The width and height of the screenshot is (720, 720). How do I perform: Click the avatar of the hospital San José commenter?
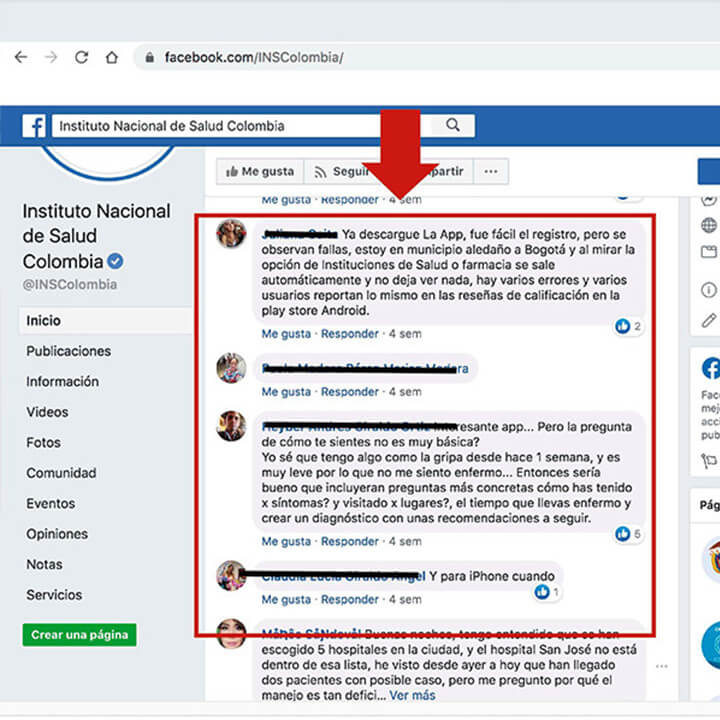[231, 634]
